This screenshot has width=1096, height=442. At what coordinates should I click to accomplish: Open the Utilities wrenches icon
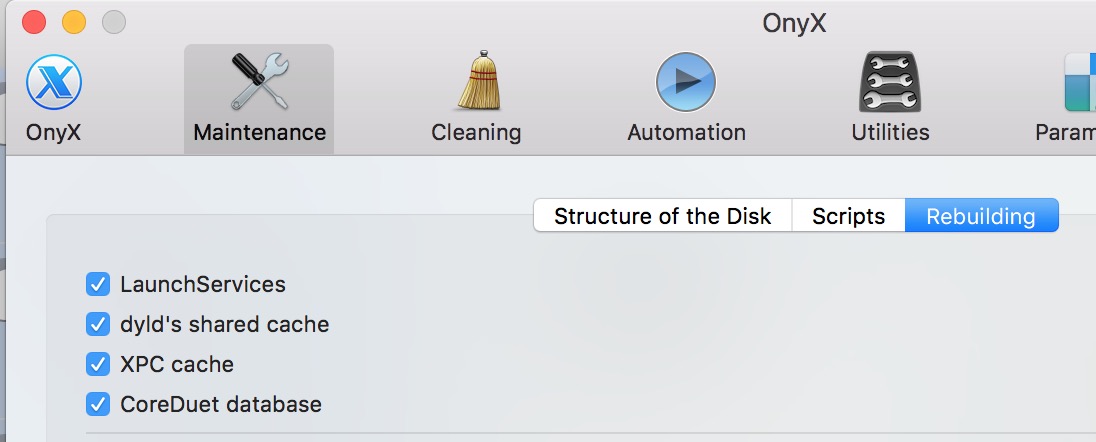(x=890, y=82)
